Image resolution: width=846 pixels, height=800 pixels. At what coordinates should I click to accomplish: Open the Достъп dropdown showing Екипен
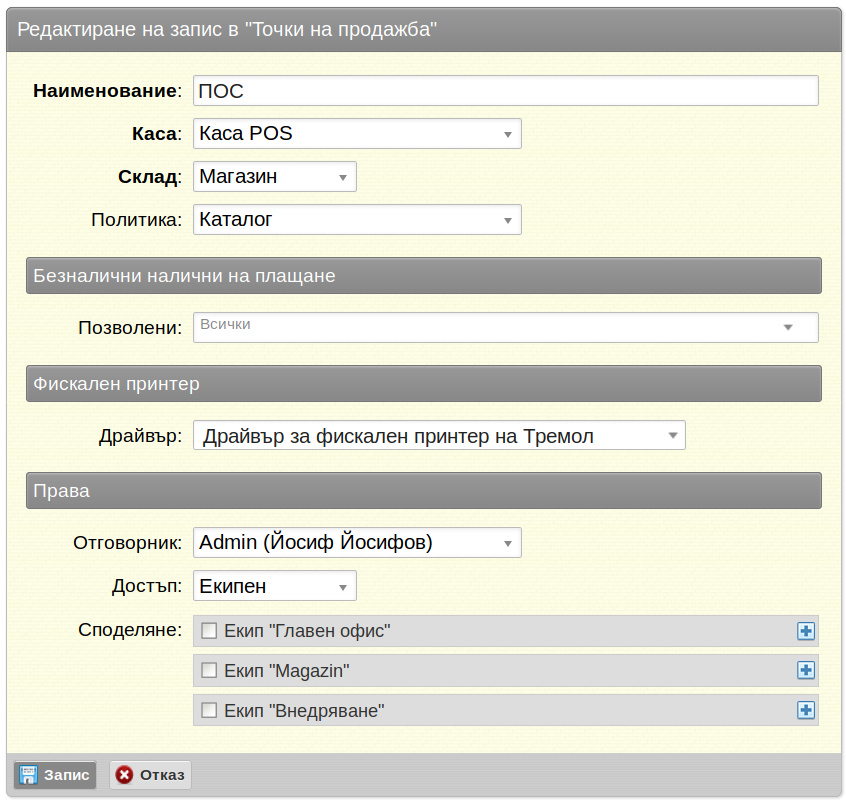275,586
